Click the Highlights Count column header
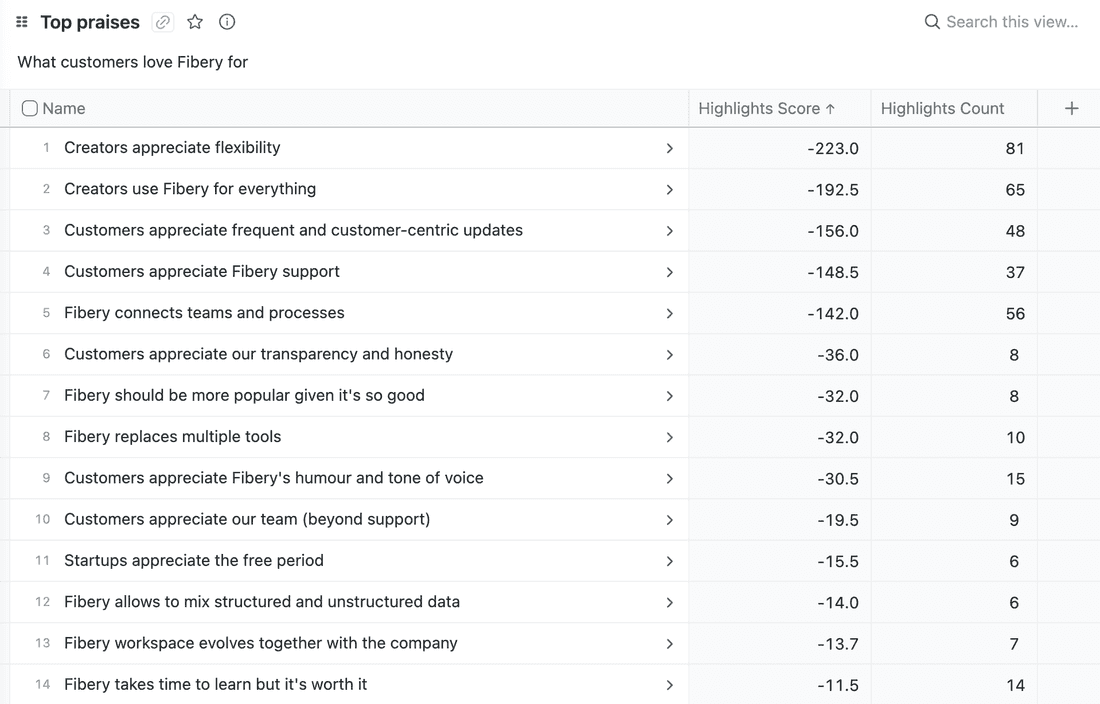 942,109
